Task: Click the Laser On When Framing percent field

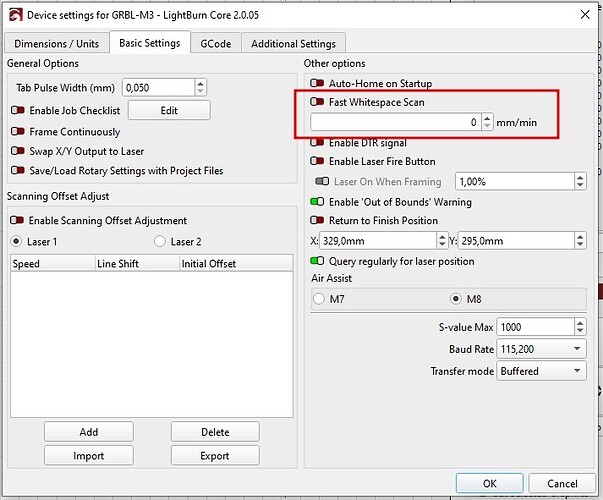Action: pyautogui.click(x=515, y=181)
